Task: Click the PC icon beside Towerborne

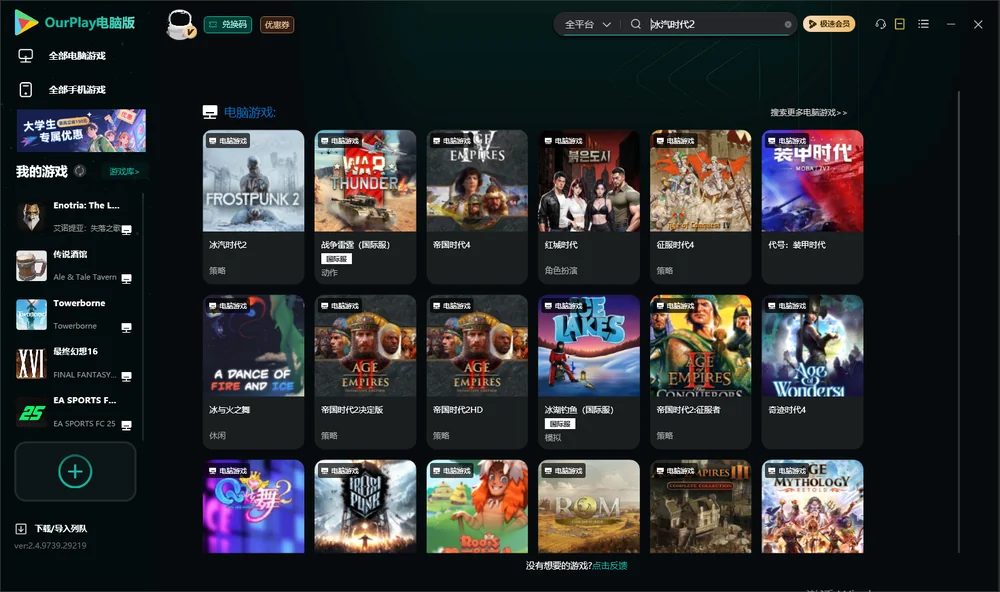Action: pyautogui.click(x=126, y=328)
